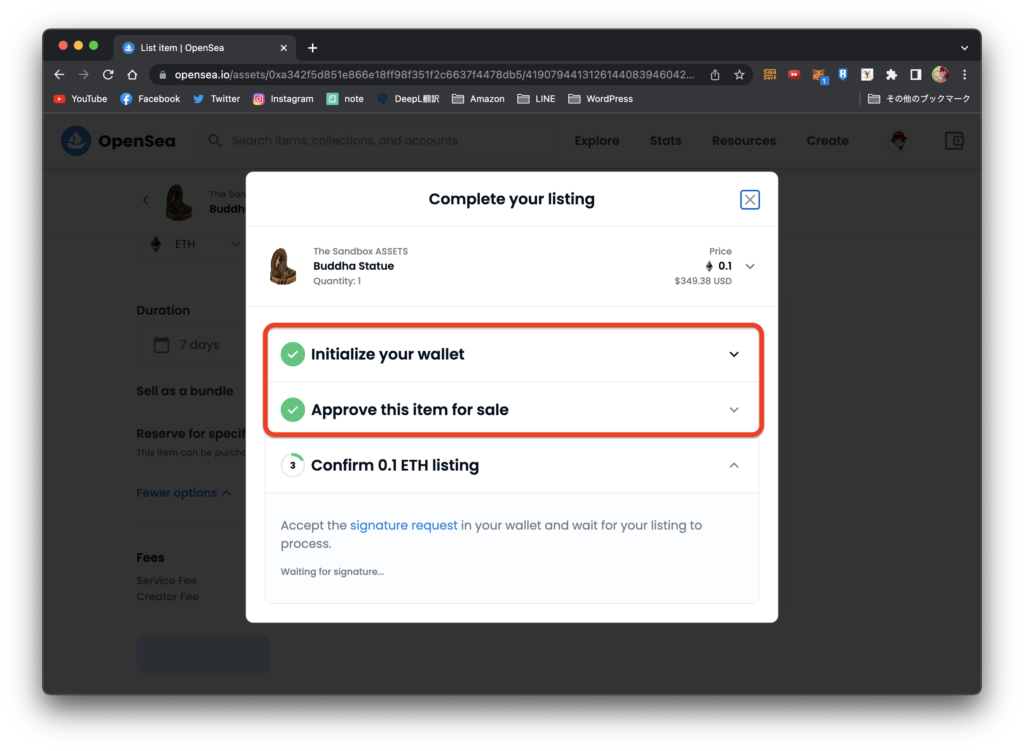The image size is (1024, 751).
Task: Open the blue shield extension icon
Action: 843,74
